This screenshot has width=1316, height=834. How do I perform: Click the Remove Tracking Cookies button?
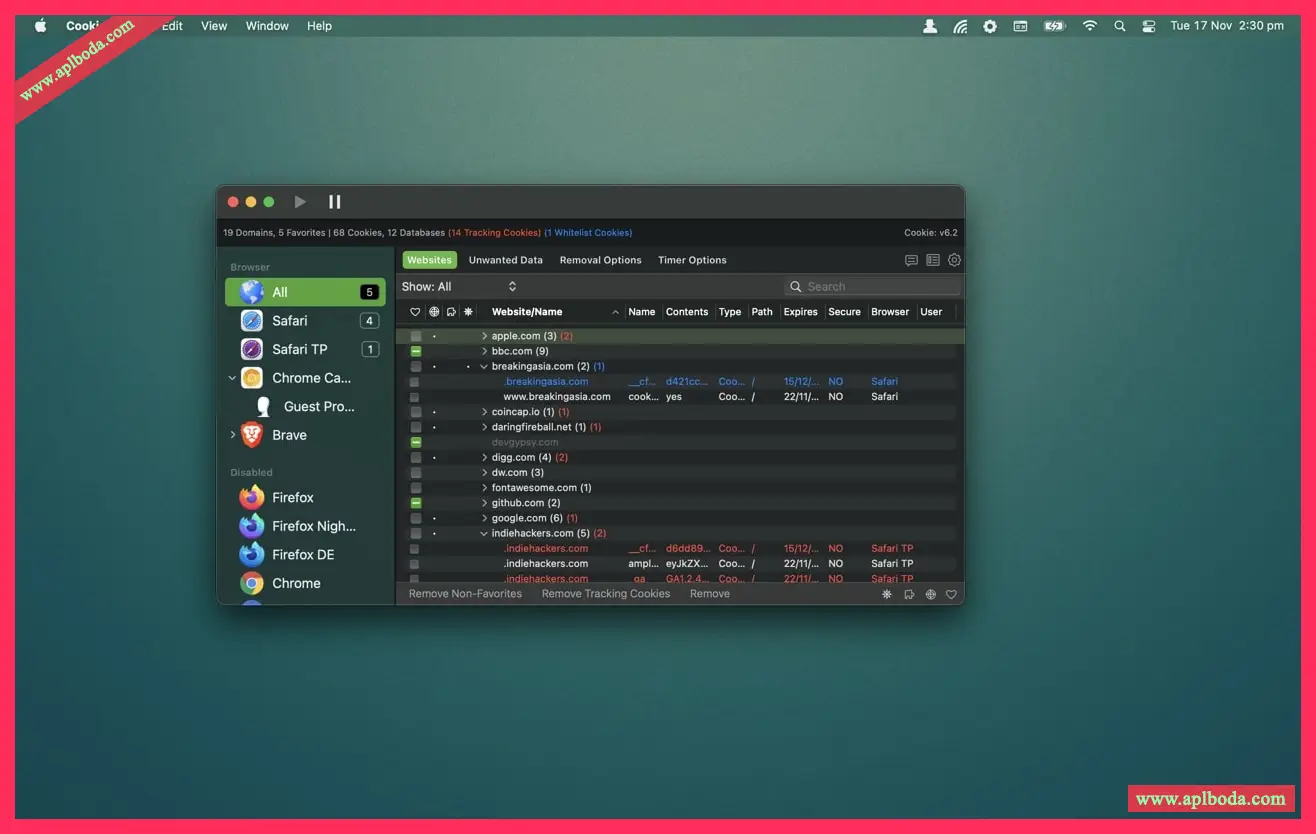605,594
